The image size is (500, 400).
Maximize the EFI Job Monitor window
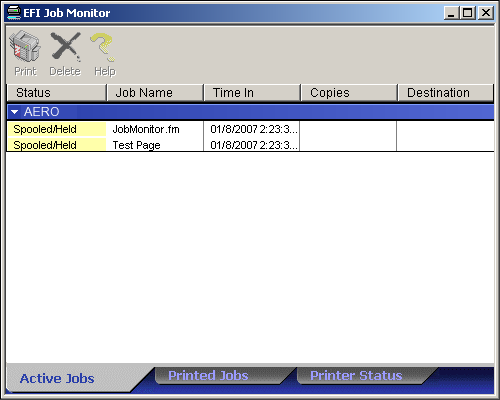[x=468, y=13]
